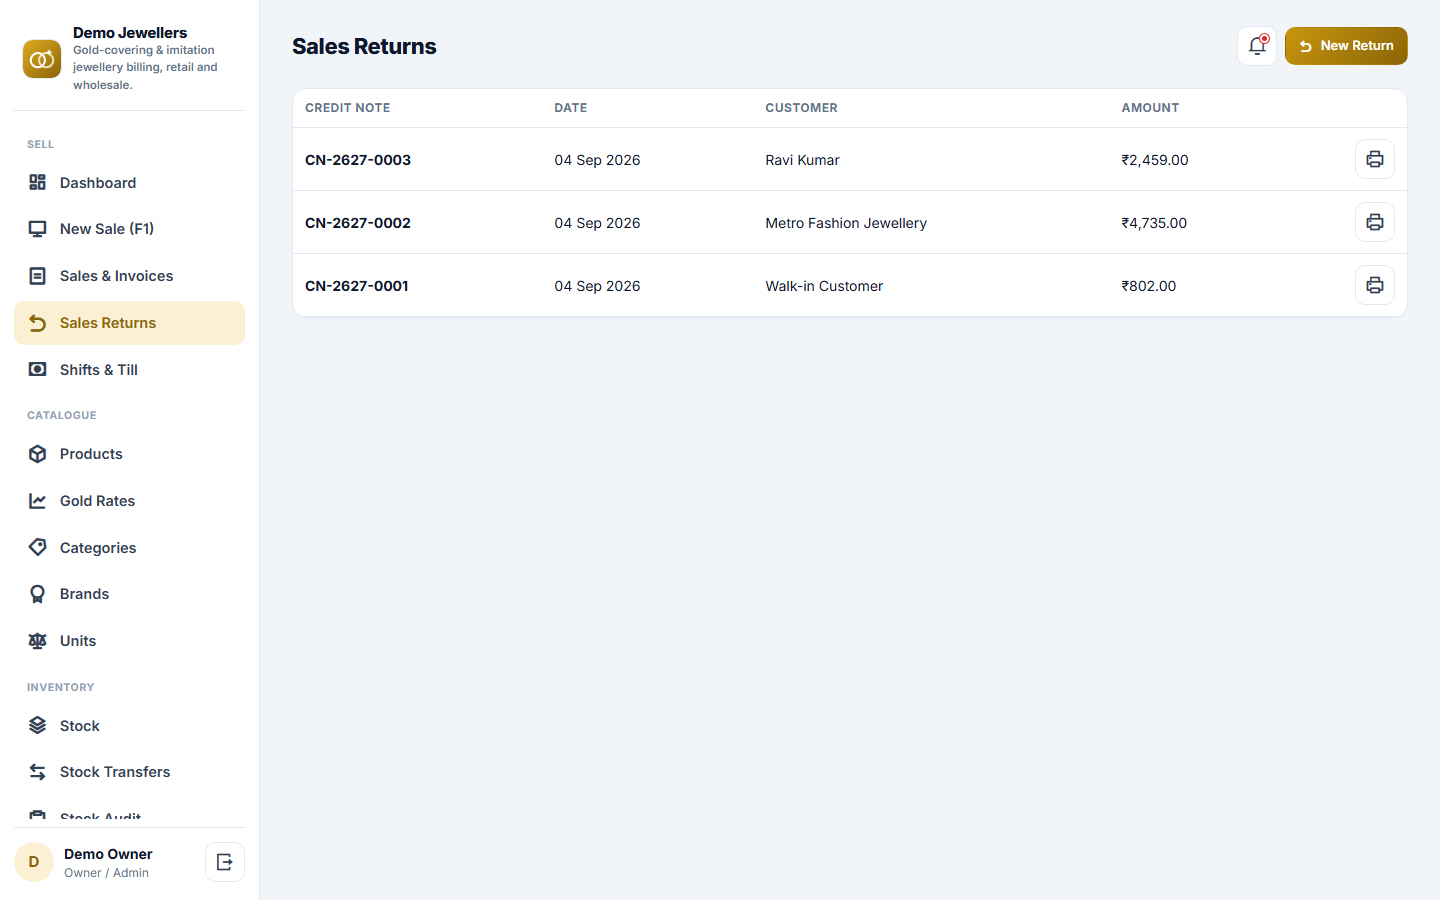
Task: Print credit note CN-2627-0002
Action: click(1375, 222)
